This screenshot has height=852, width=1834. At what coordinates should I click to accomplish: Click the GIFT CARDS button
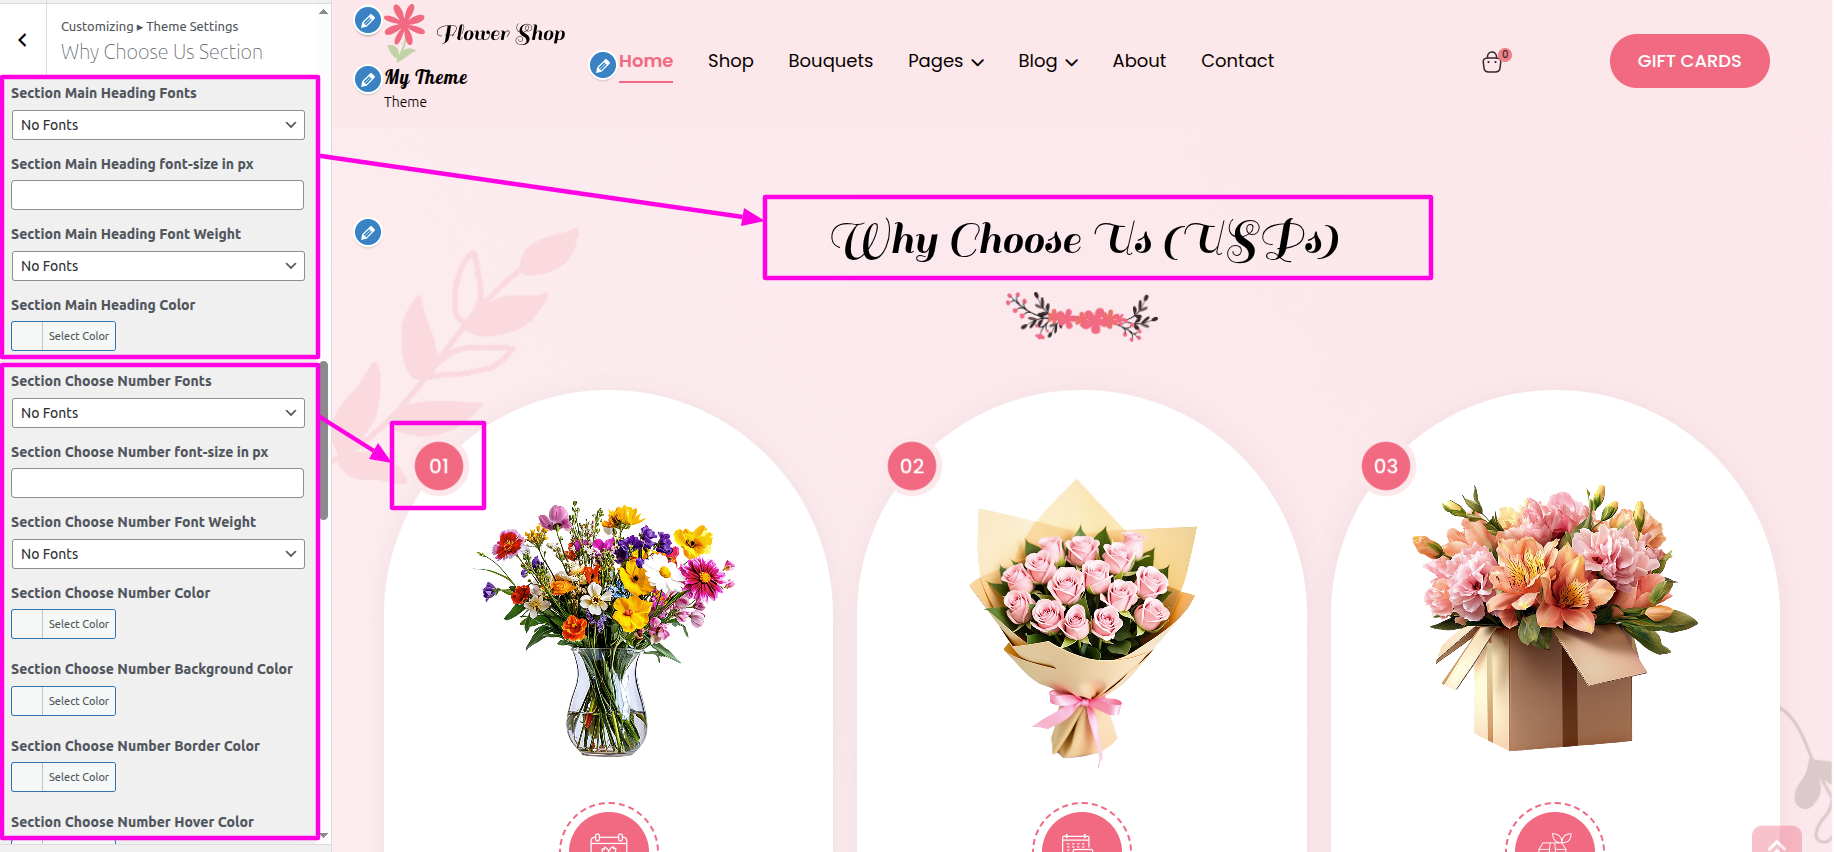[1689, 61]
